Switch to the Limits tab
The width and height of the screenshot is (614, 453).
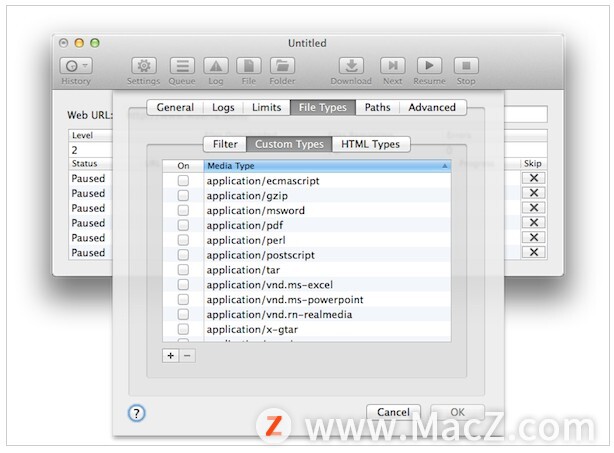pos(267,107)
